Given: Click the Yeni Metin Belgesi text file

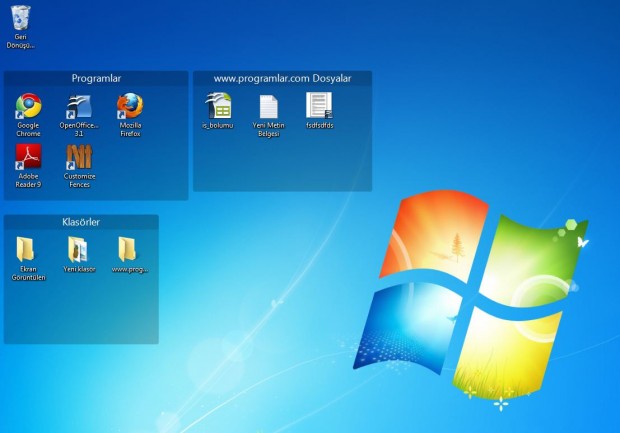Looking at the screenshot, I should [268, 106].
